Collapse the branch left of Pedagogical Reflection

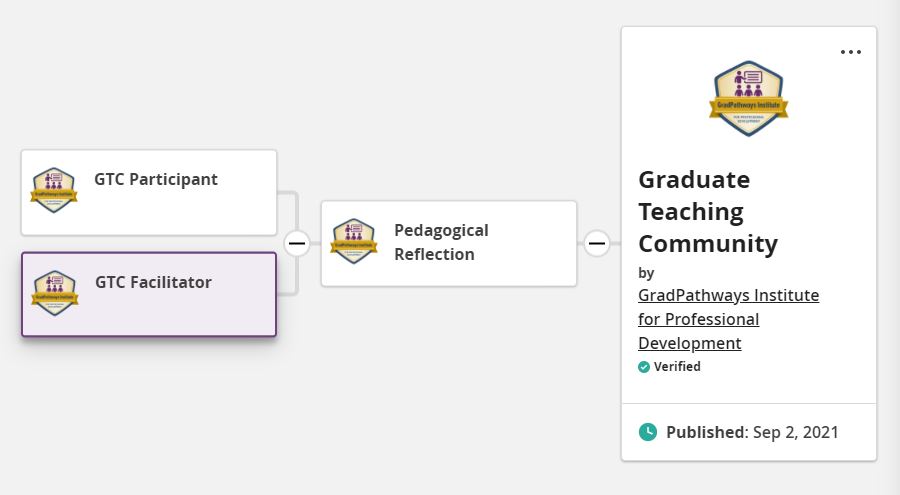pos(297,243)
